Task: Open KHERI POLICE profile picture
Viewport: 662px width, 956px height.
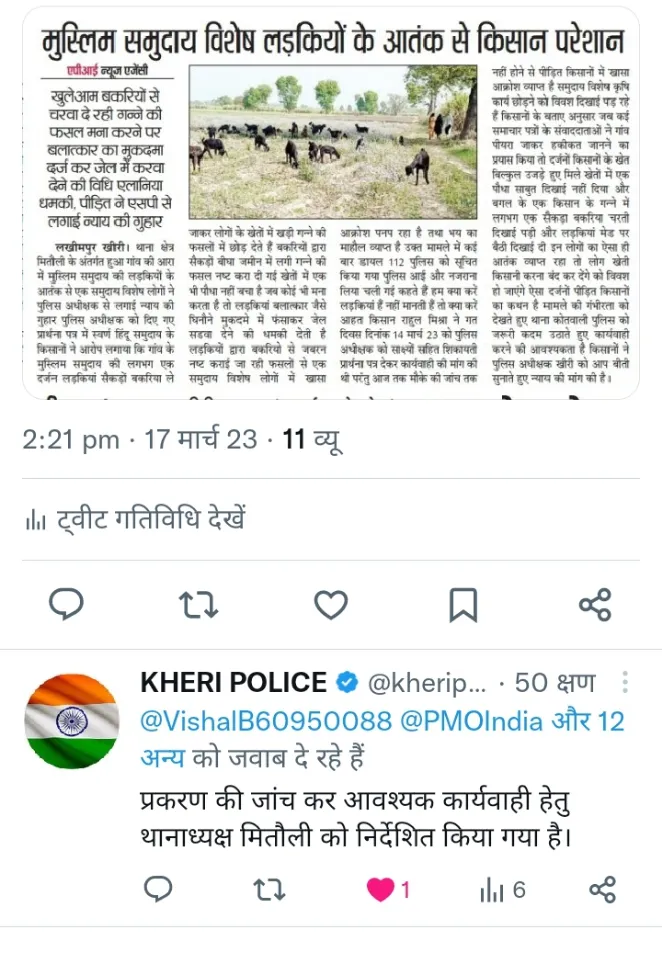Action: click(72, 721)
